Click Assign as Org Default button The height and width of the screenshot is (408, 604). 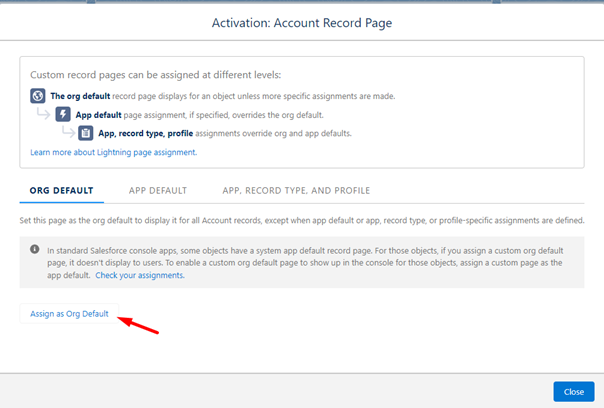tap(69, 314)
